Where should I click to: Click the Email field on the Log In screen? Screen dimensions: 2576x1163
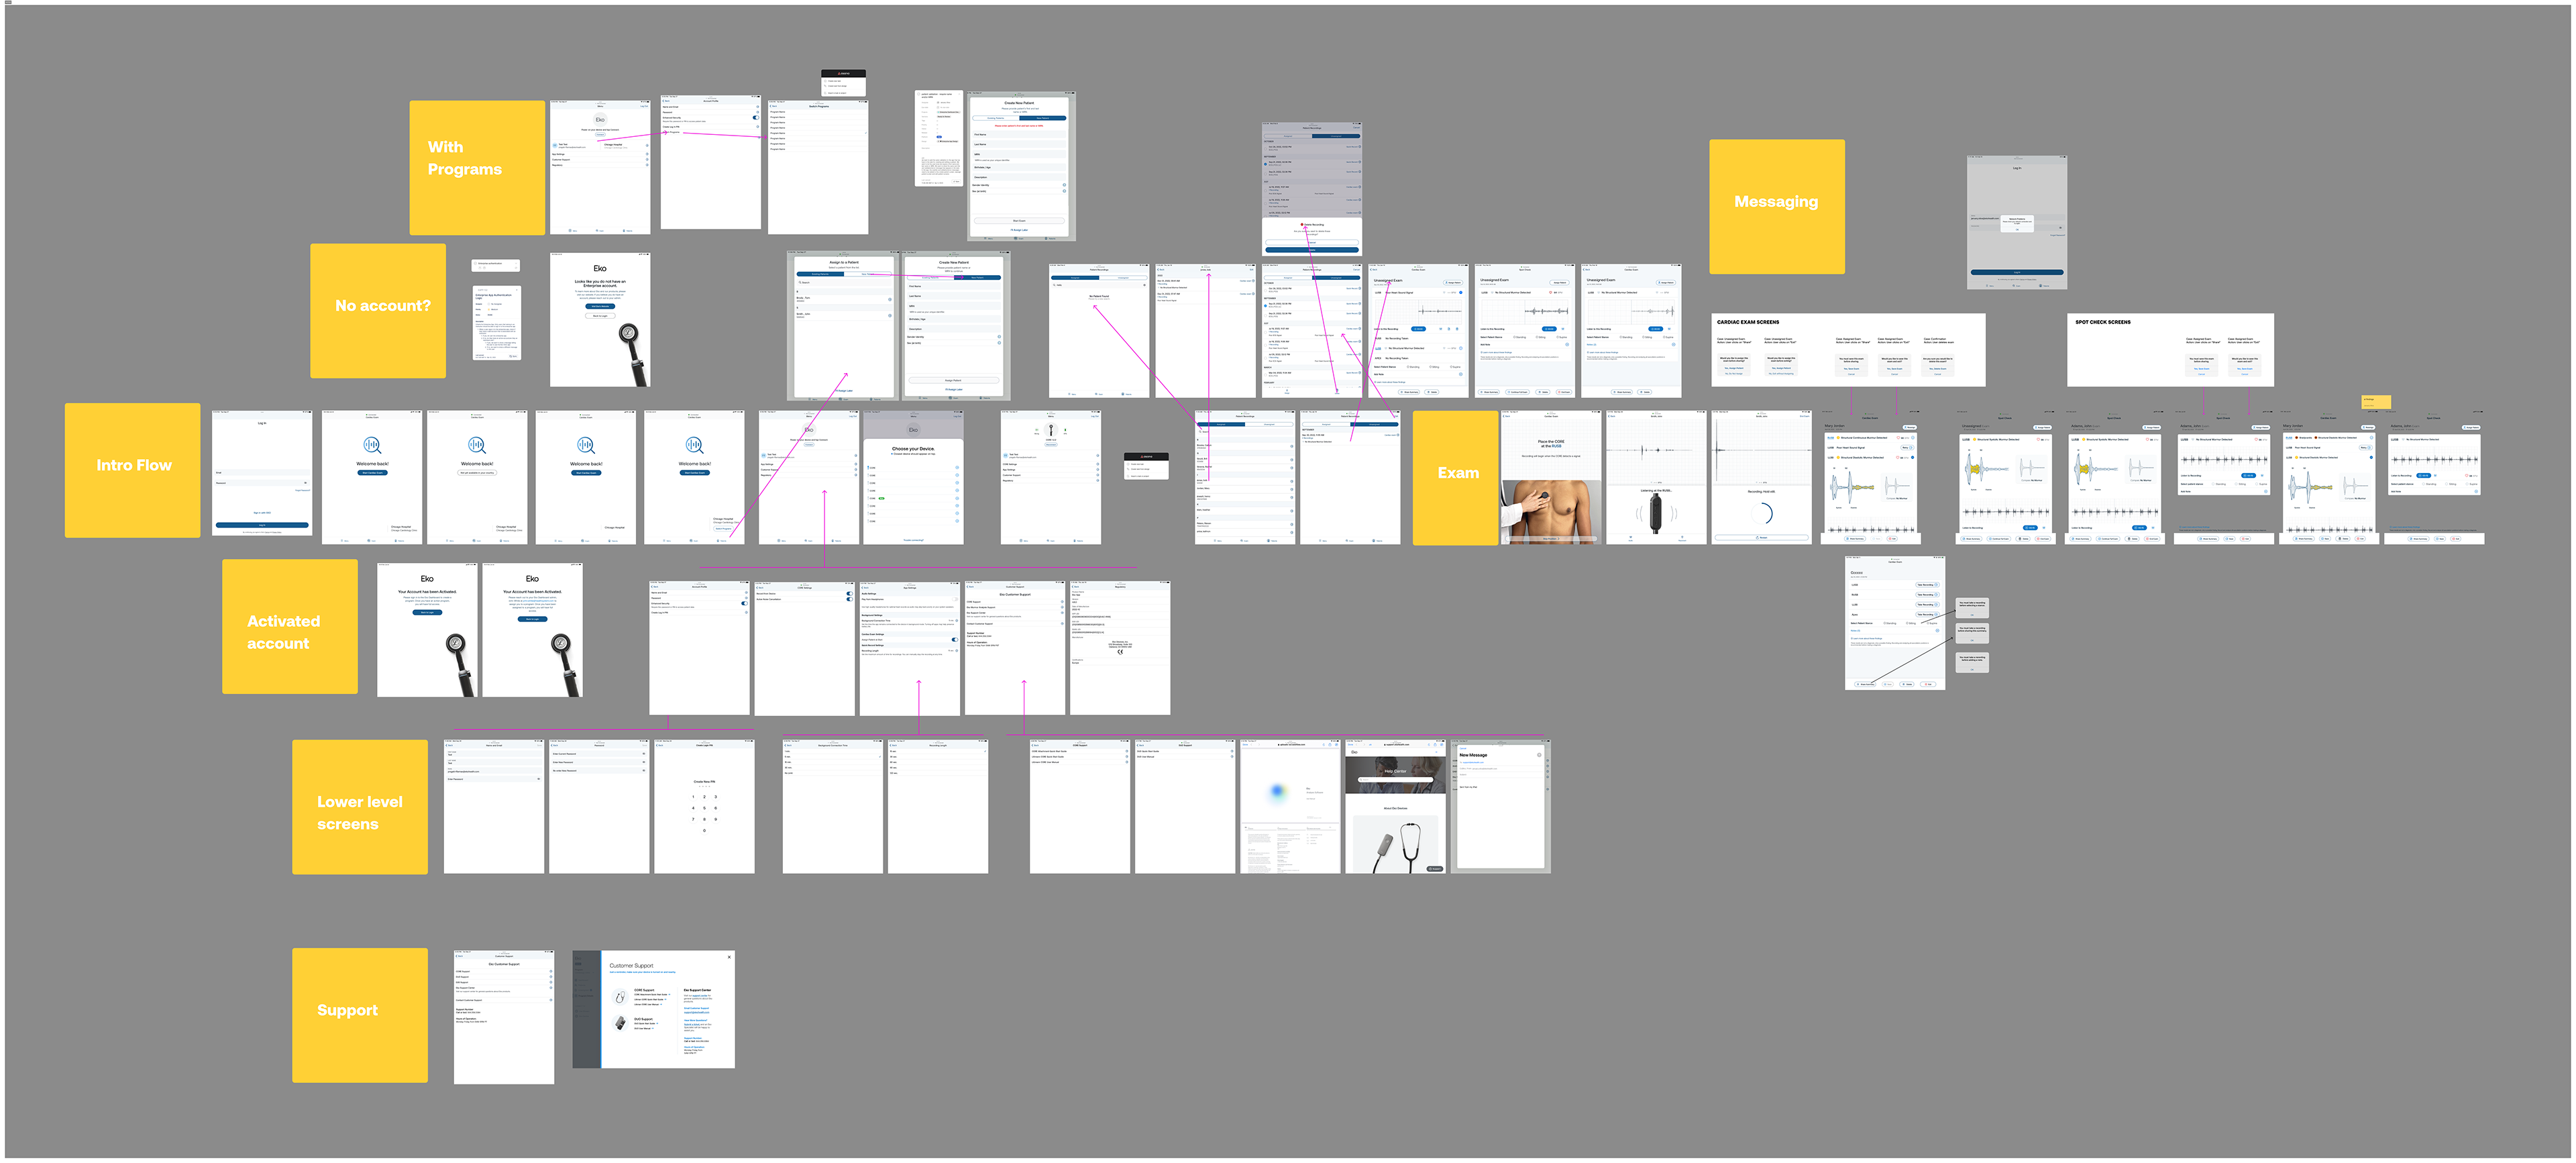pyautogui.click(x=262, y=473)
